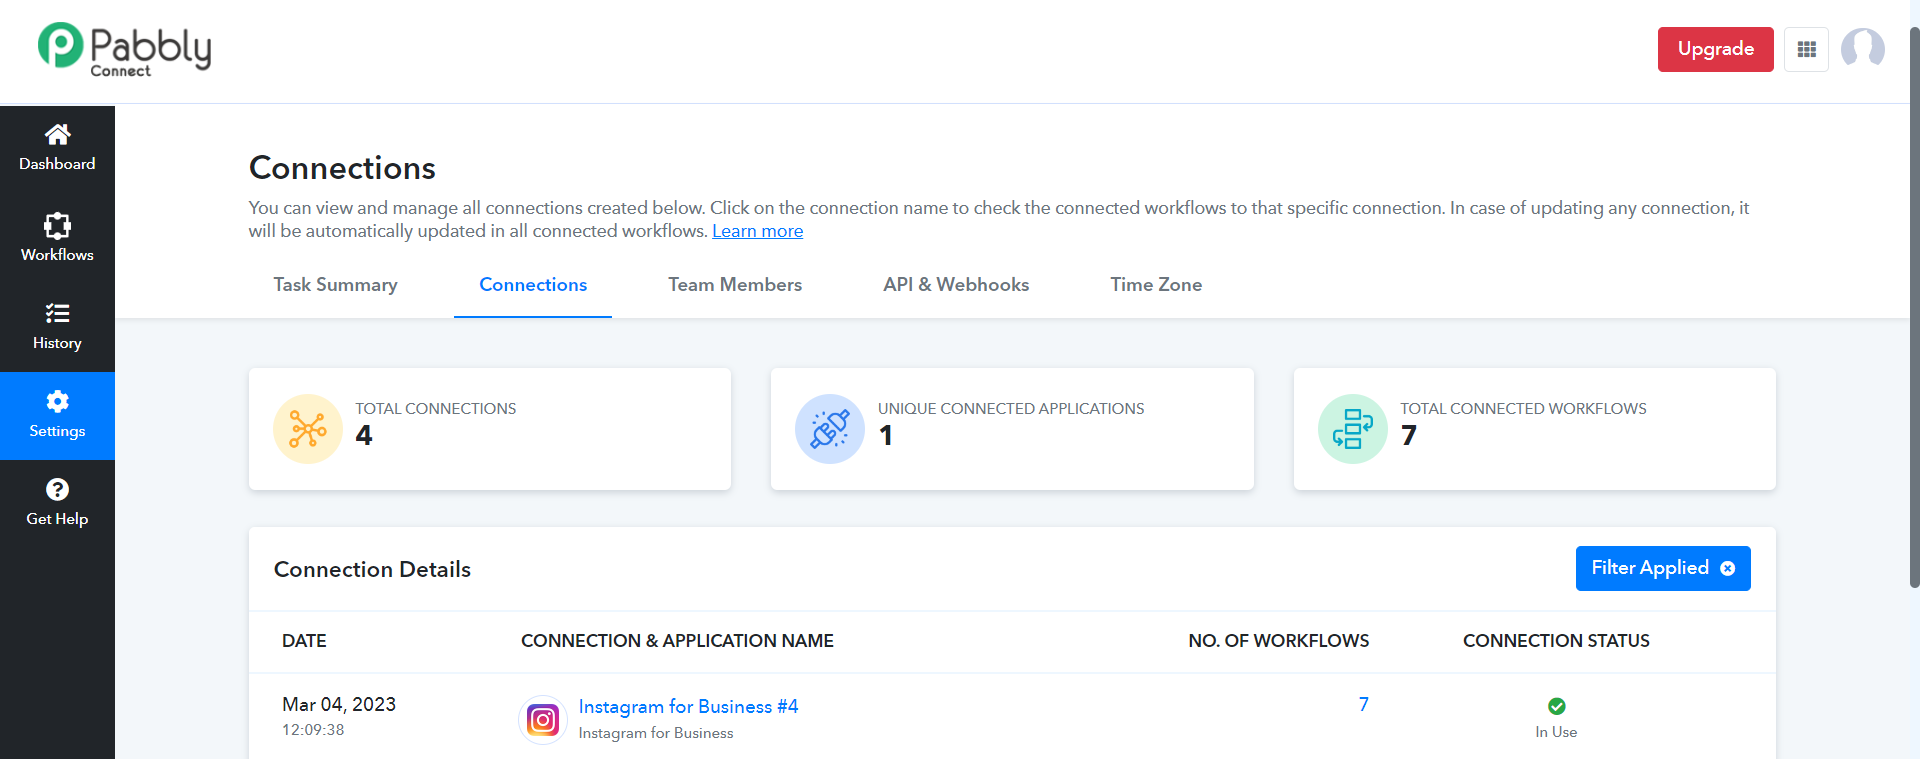Image resolution: width=1920 pixels, height=759 pixels.
Task: Click the Get Help question icon
Action: (57, 490)
